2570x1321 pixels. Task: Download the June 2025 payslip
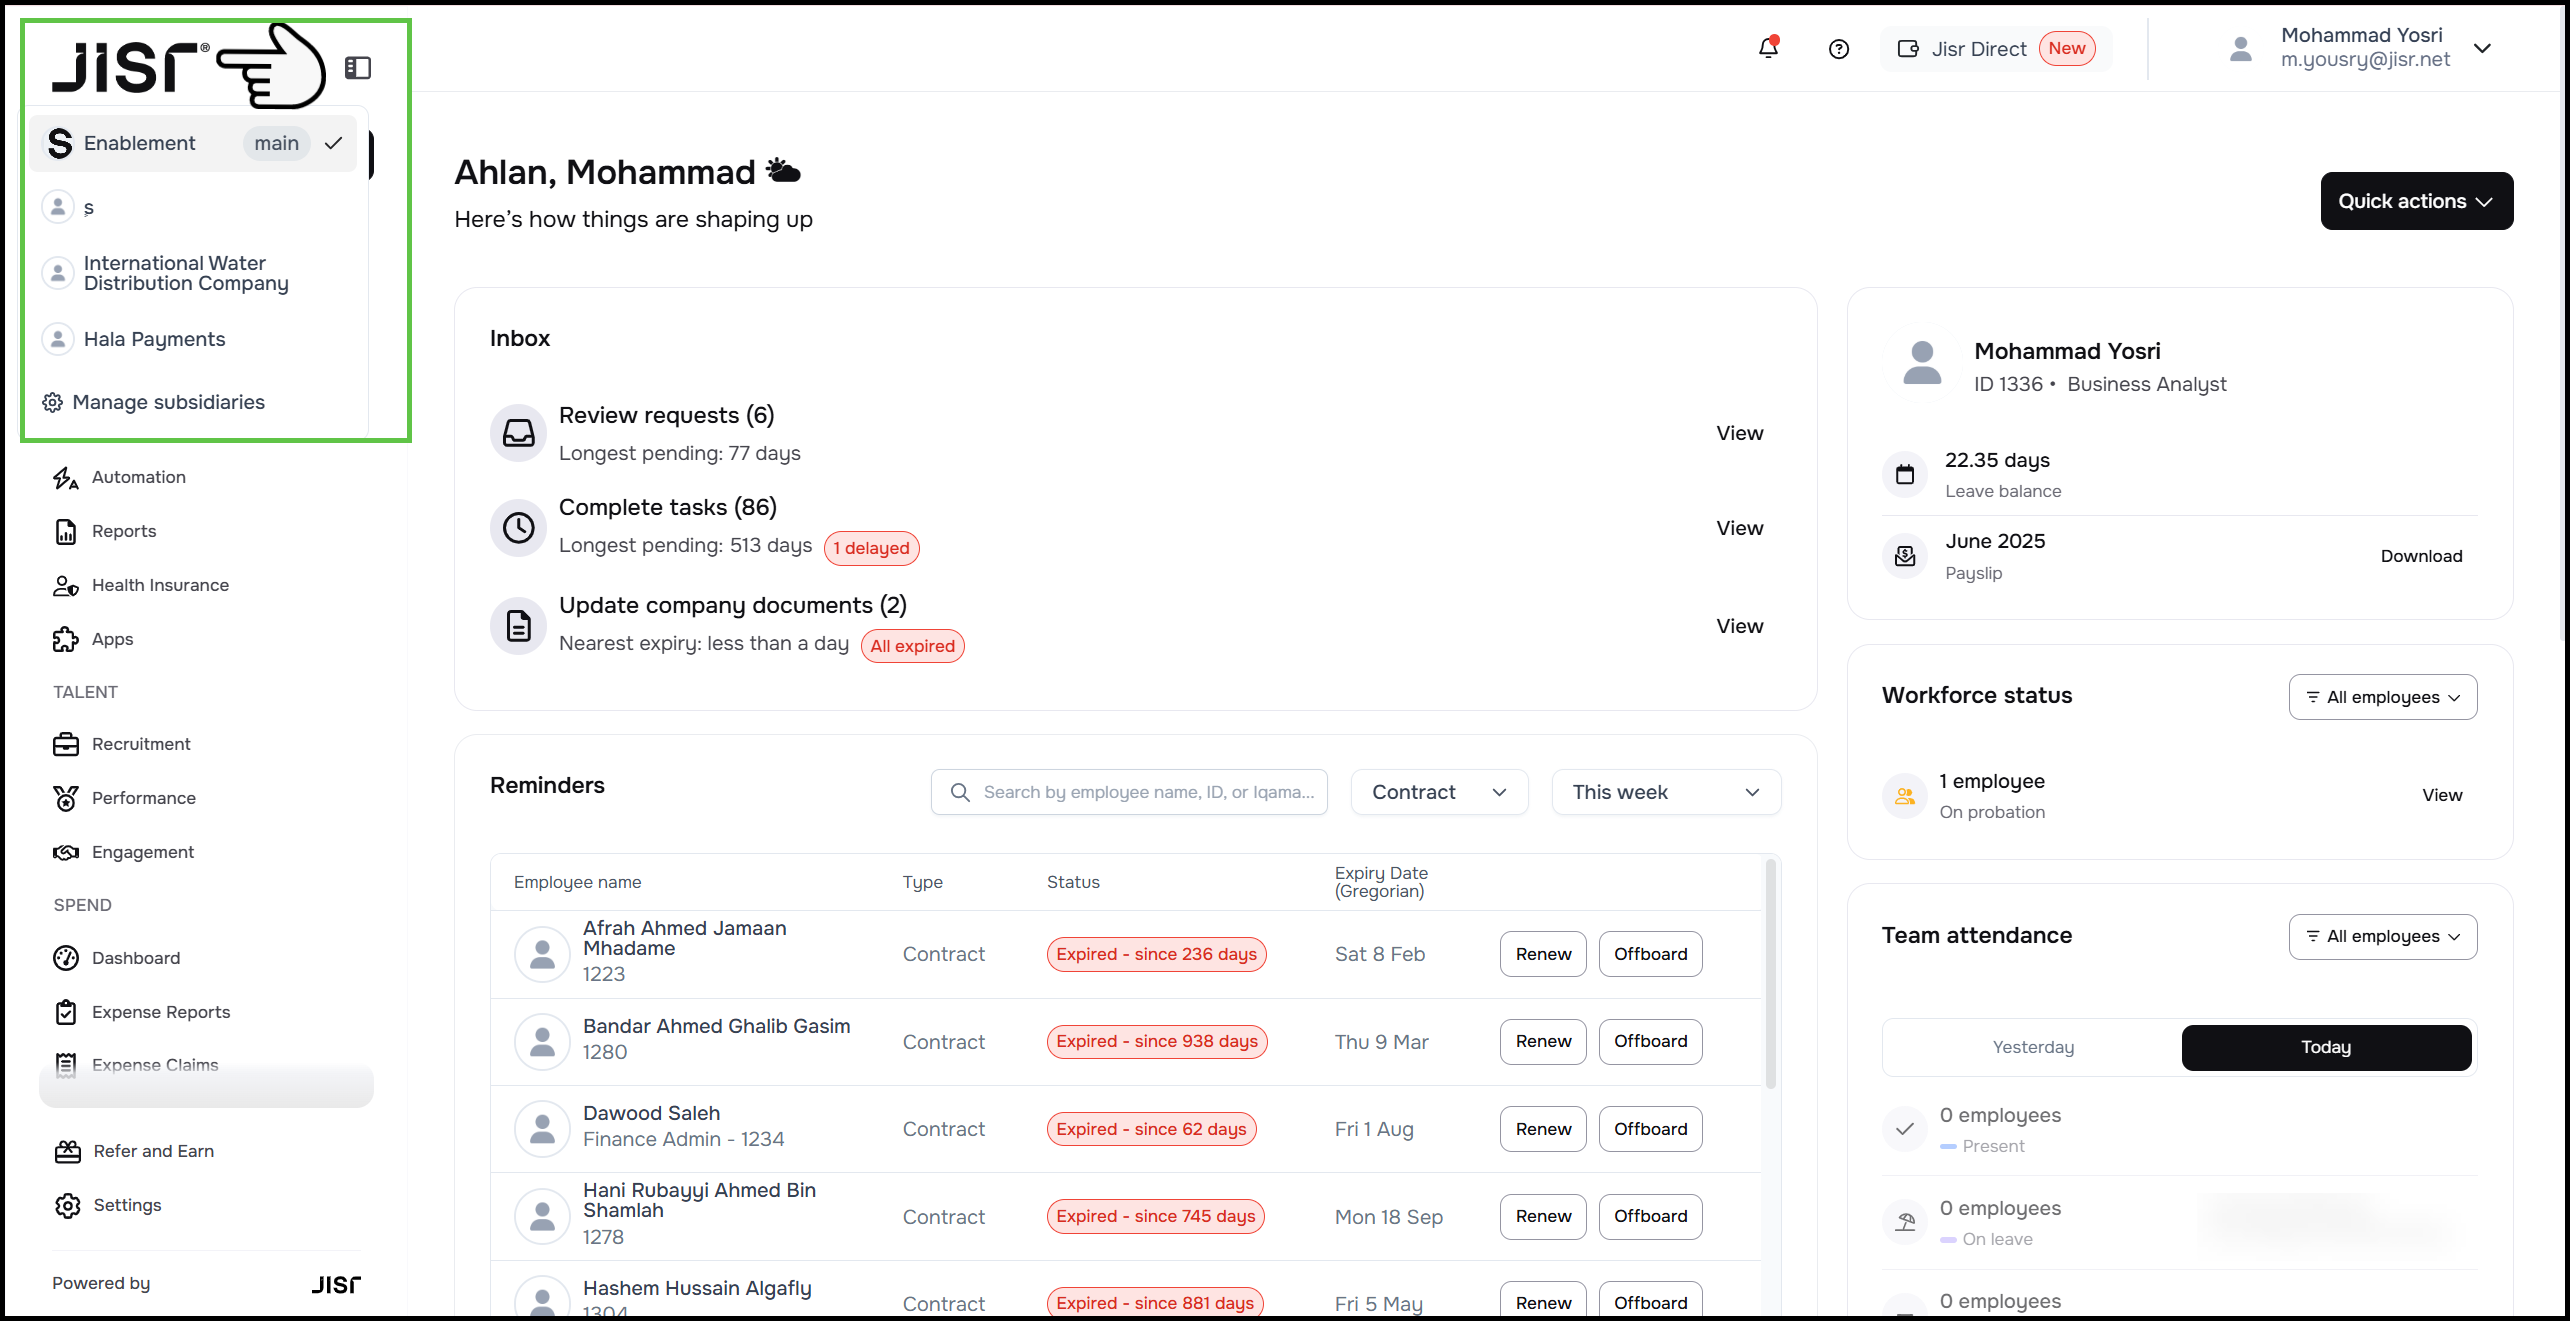[2420, 556]
